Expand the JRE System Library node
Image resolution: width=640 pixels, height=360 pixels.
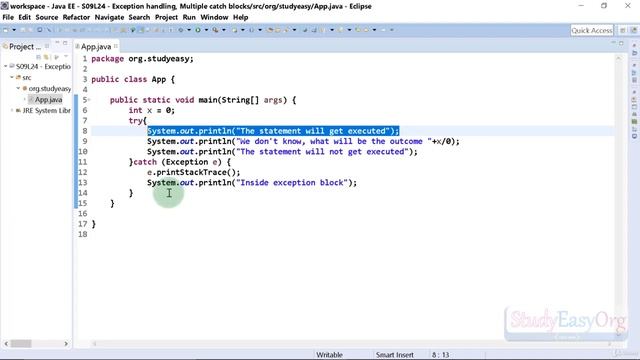(12, 110)
